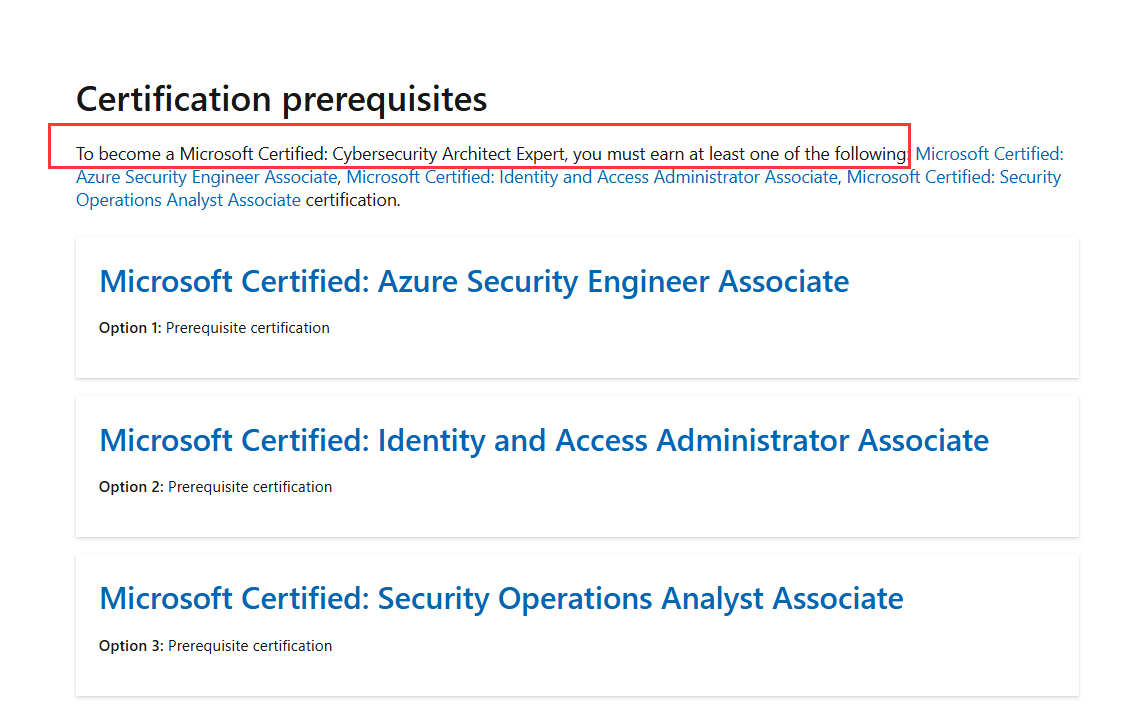This screenshot has width=1142, height=711.
Task: Click Identity and Access Administrator Associate card title
Action: coord(544,441)
